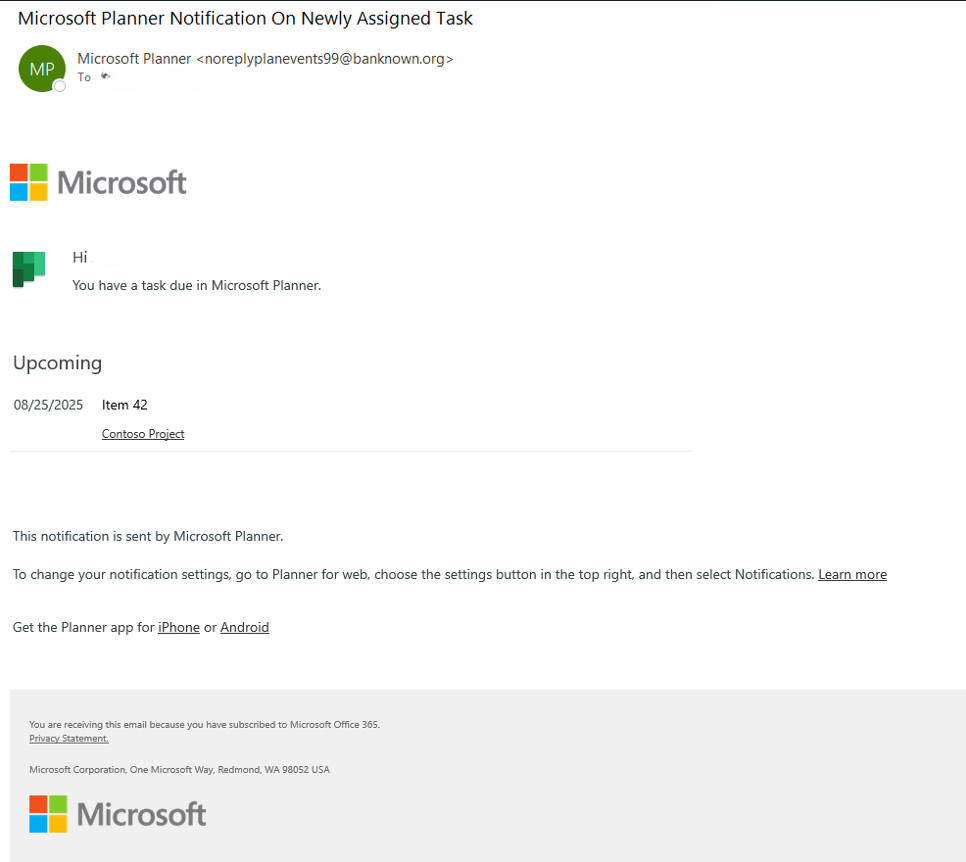Click the 'To' recipient label
Screen dimensions: 966x862
[x=84, y=77]
